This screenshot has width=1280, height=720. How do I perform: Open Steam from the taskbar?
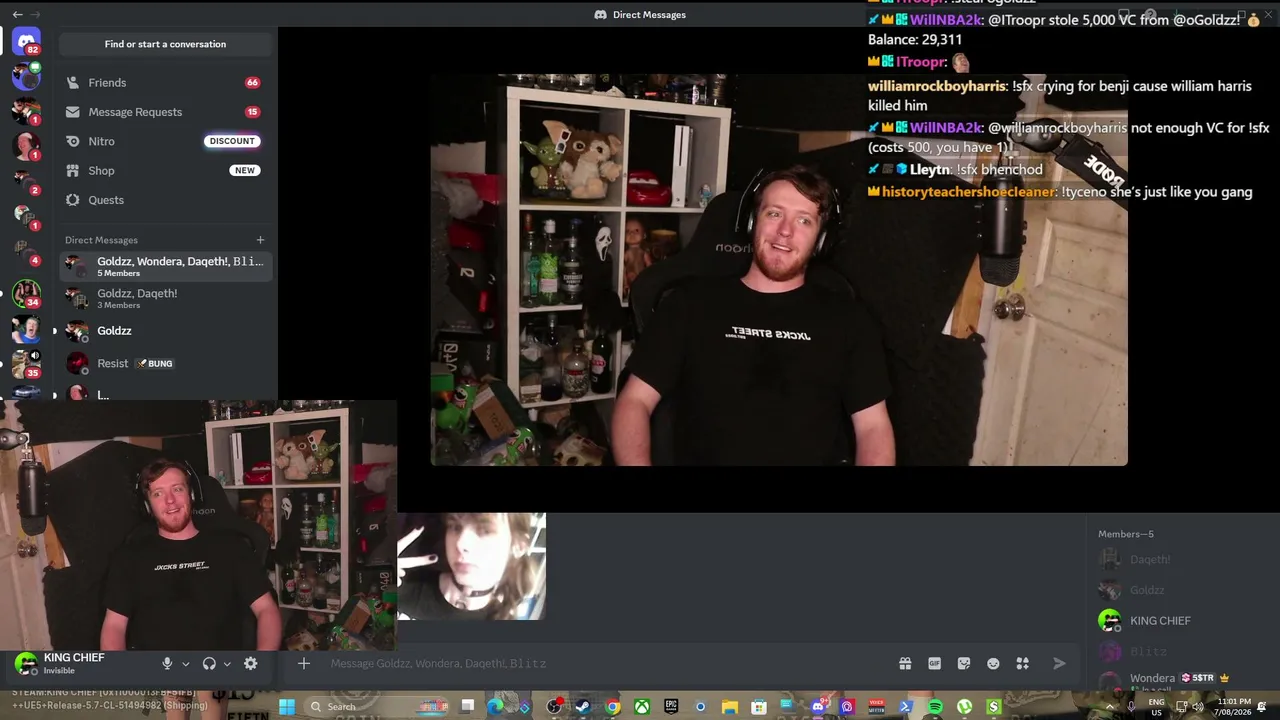coord(583,707)
